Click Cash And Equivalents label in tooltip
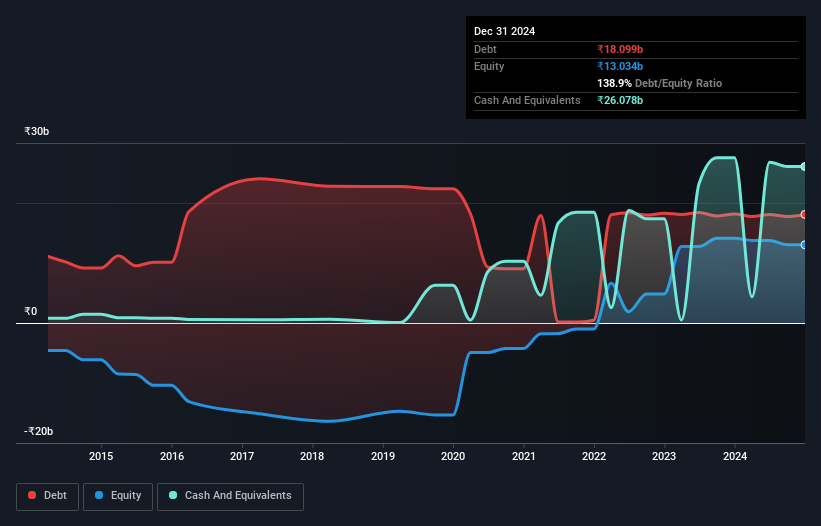Viewport: 821px width, 526px height. coord(527,100)
